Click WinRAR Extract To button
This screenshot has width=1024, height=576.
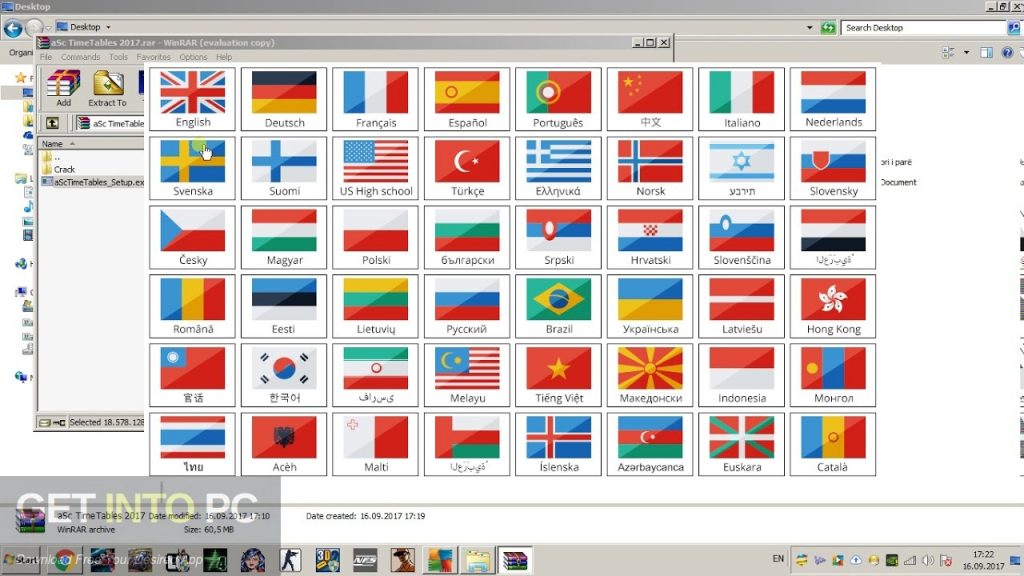pyautogui.click(x=108, y=89)
